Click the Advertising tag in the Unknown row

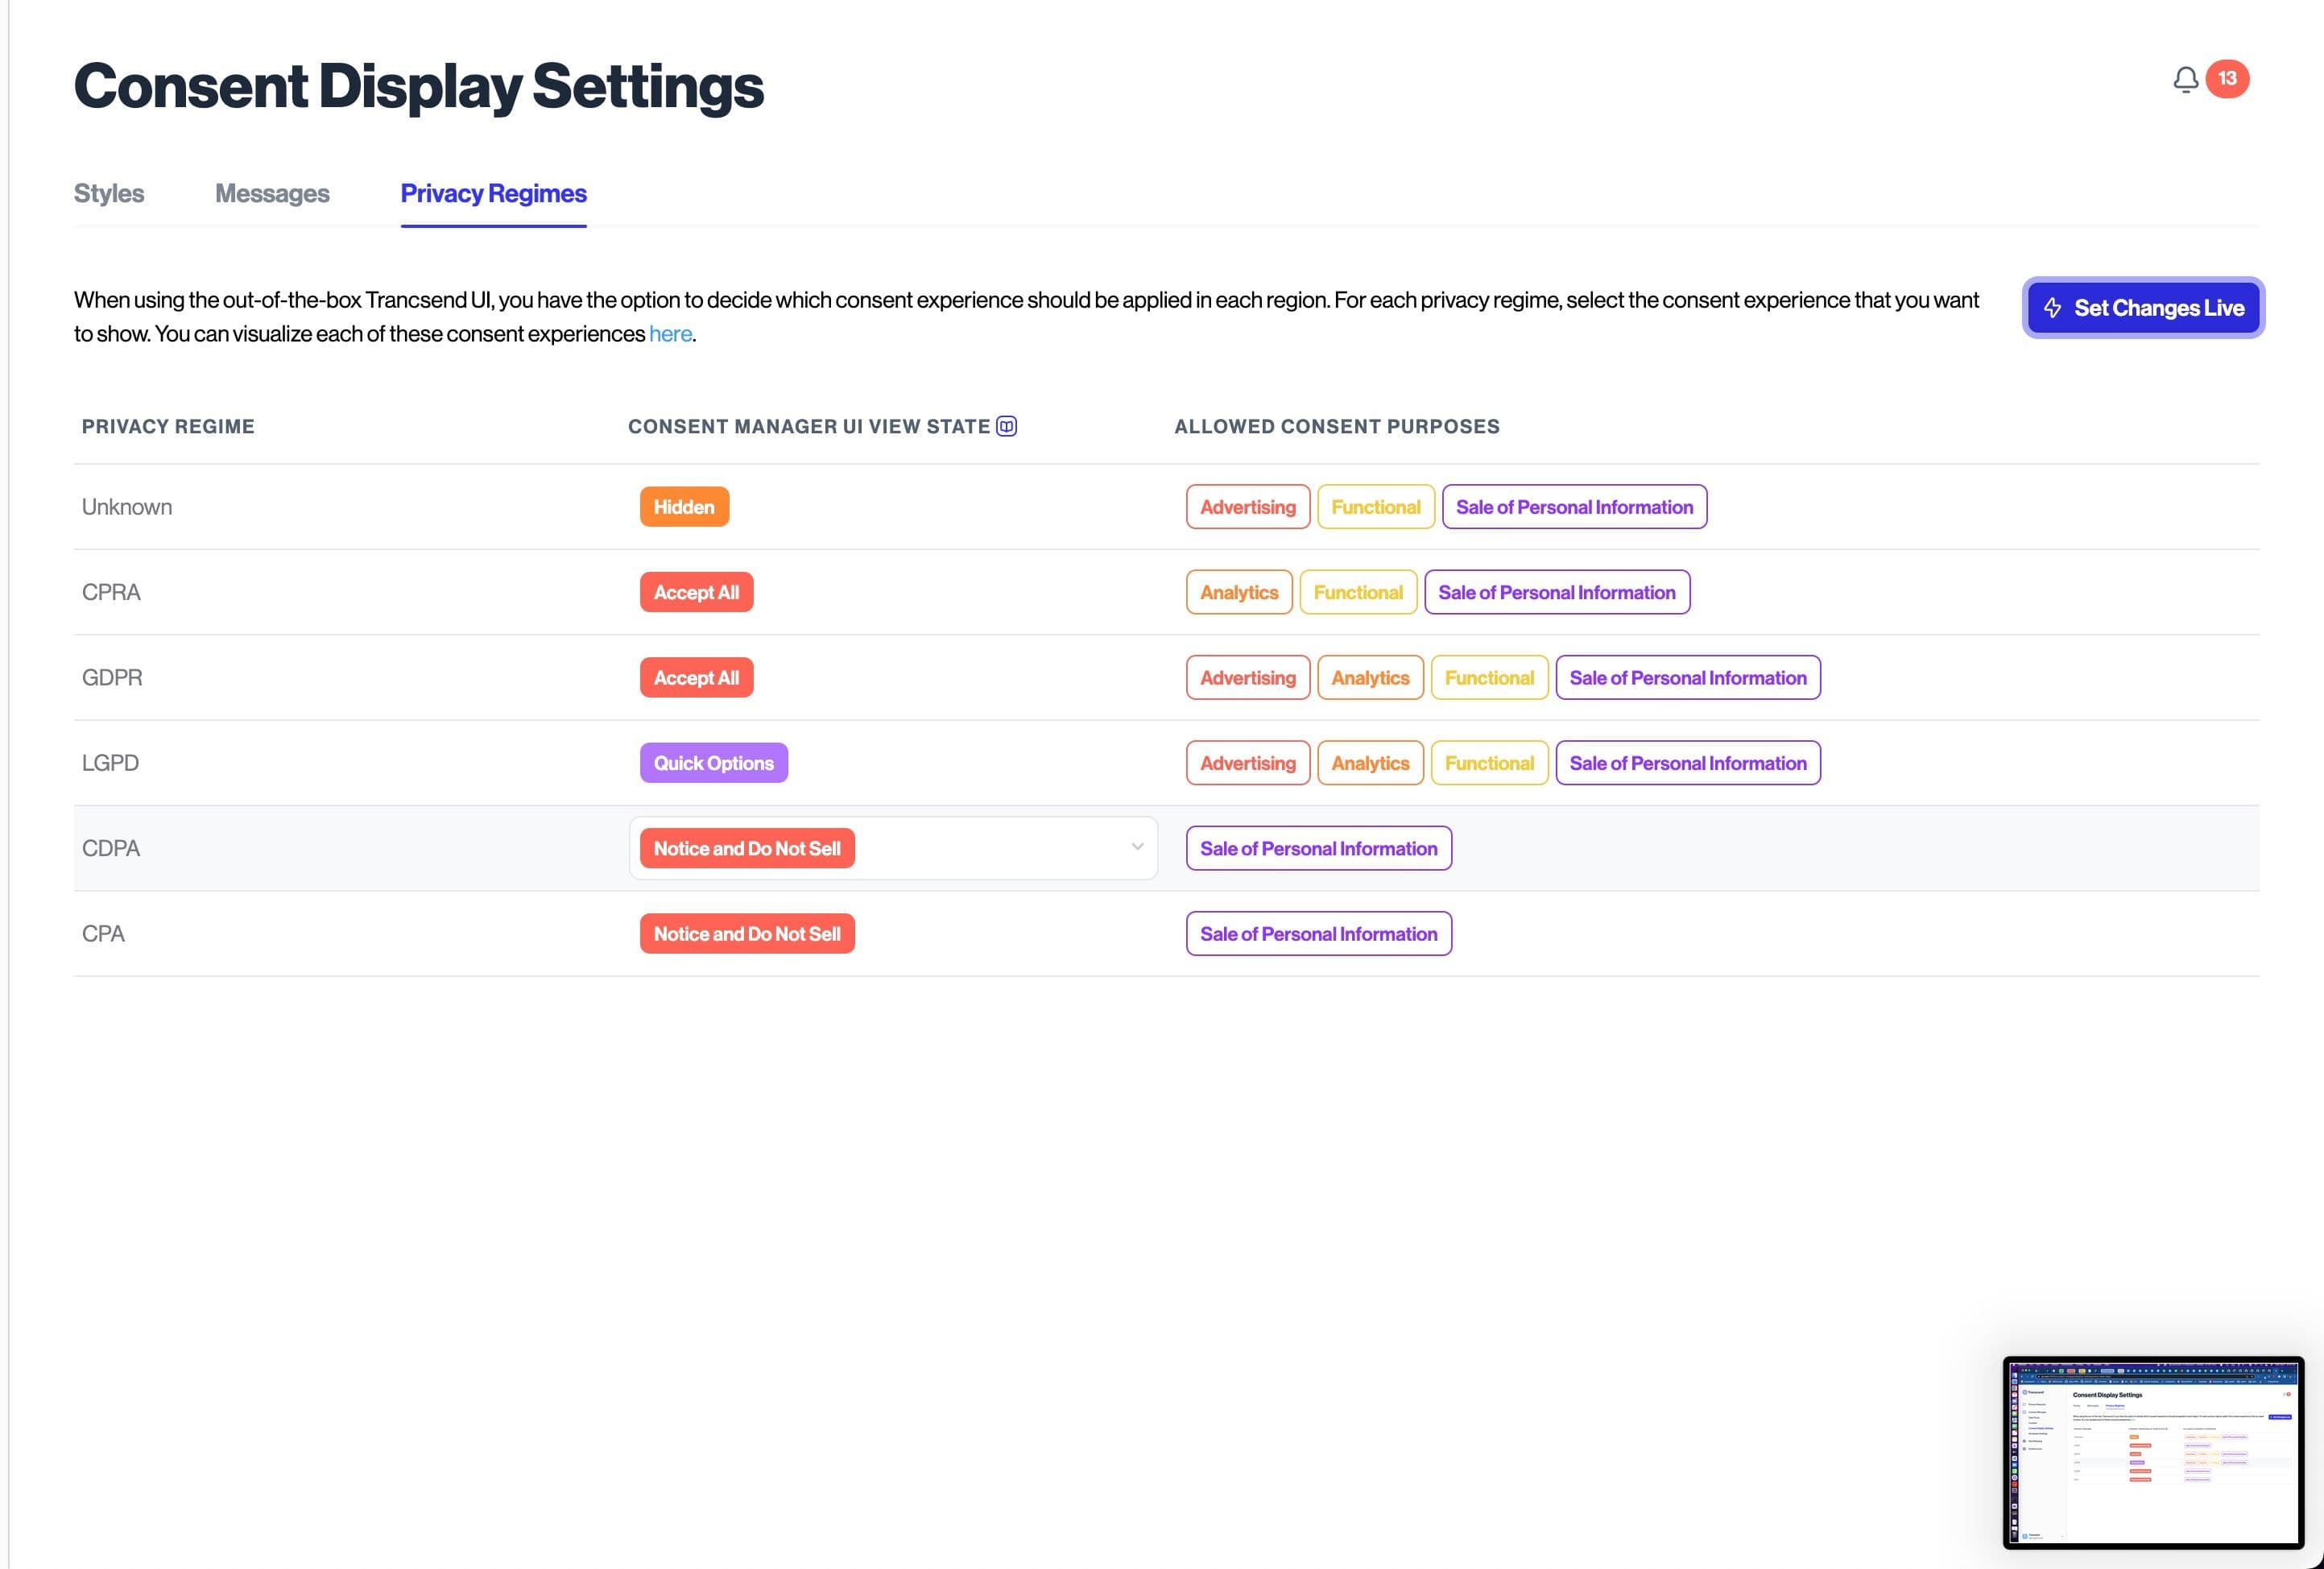(1247, 507)
